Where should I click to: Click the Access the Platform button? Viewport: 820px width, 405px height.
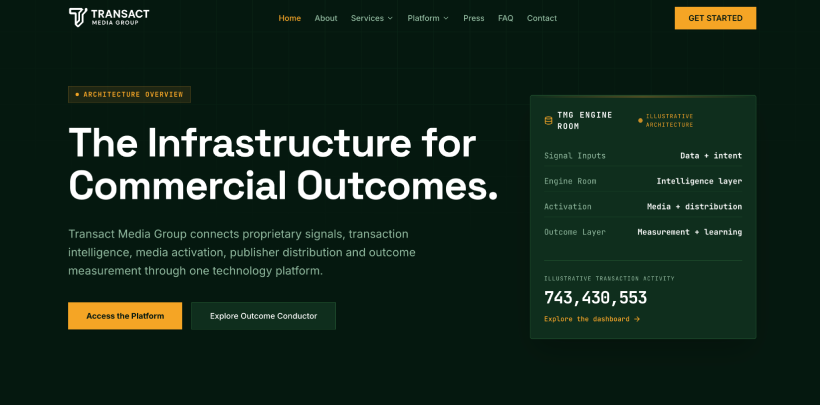125,316
